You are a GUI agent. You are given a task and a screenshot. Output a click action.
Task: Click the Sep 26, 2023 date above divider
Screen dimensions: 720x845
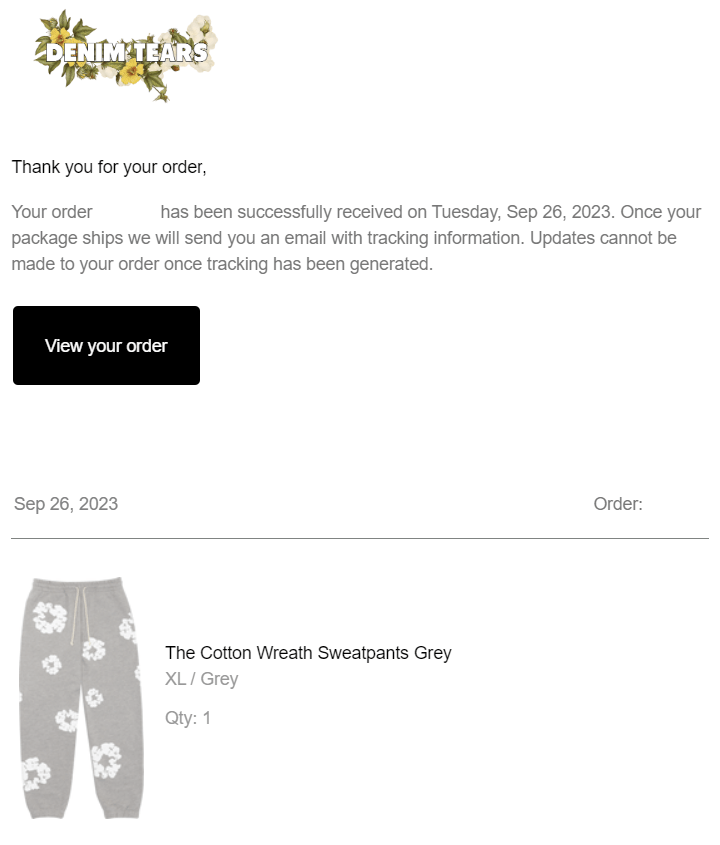pos(66,504)
